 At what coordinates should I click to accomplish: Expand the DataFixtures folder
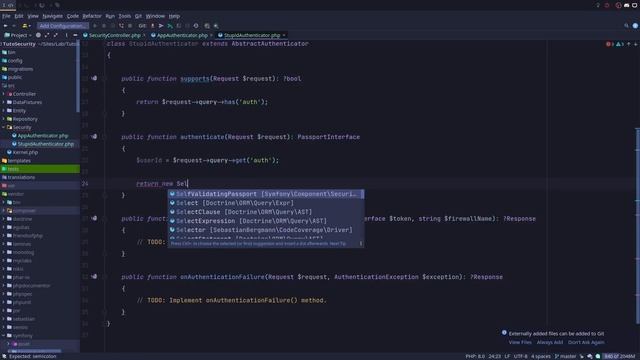click(x=4, y=102)
